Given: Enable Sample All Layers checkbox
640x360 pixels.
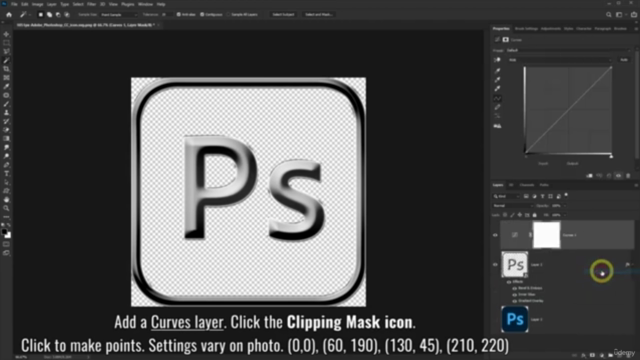Looking at the screenshot, I should coord(228,15).
